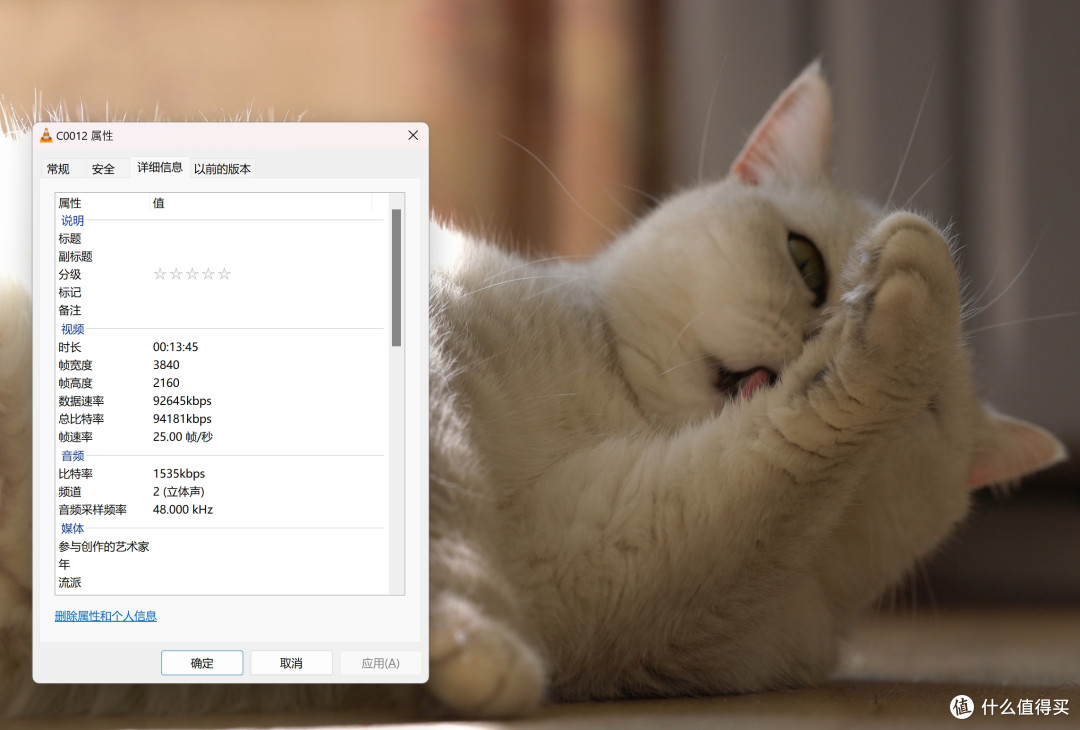Click the 帧高度 value 2160
Viewport: 1080px width, 730px height.
tap(166, 383)
